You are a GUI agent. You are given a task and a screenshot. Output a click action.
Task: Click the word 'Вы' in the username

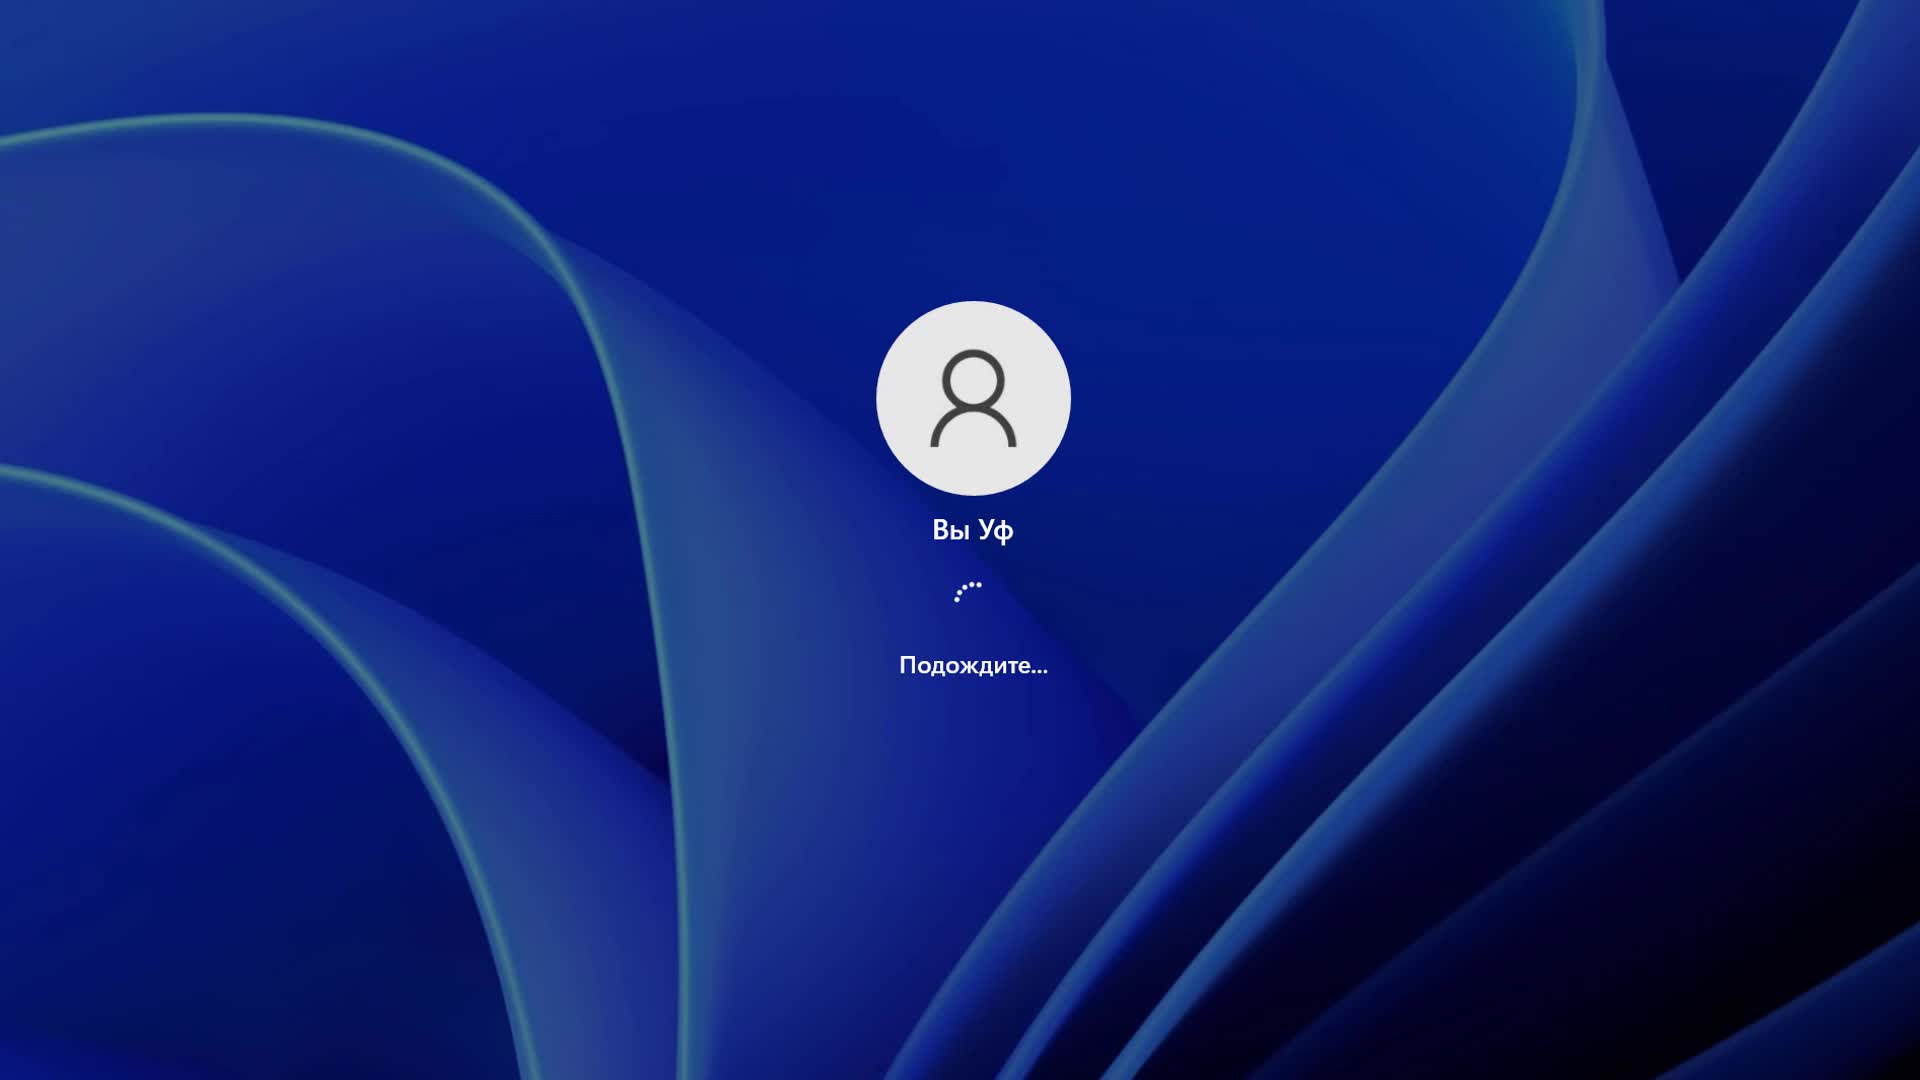[949, 530]
